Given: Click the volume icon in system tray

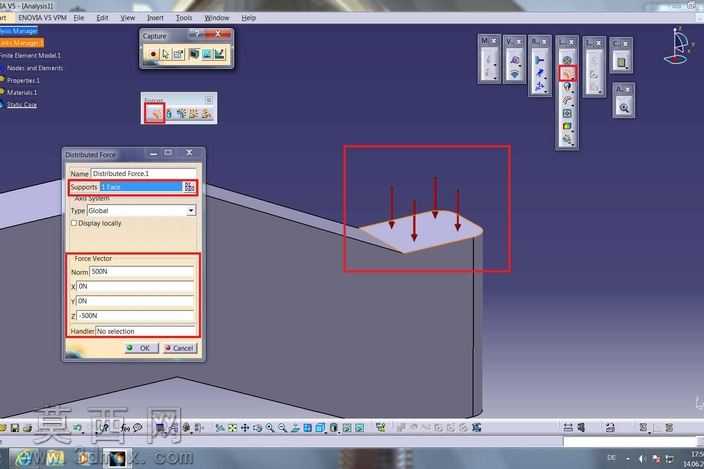Looking at the screenshot, I should tap(641, 458).
